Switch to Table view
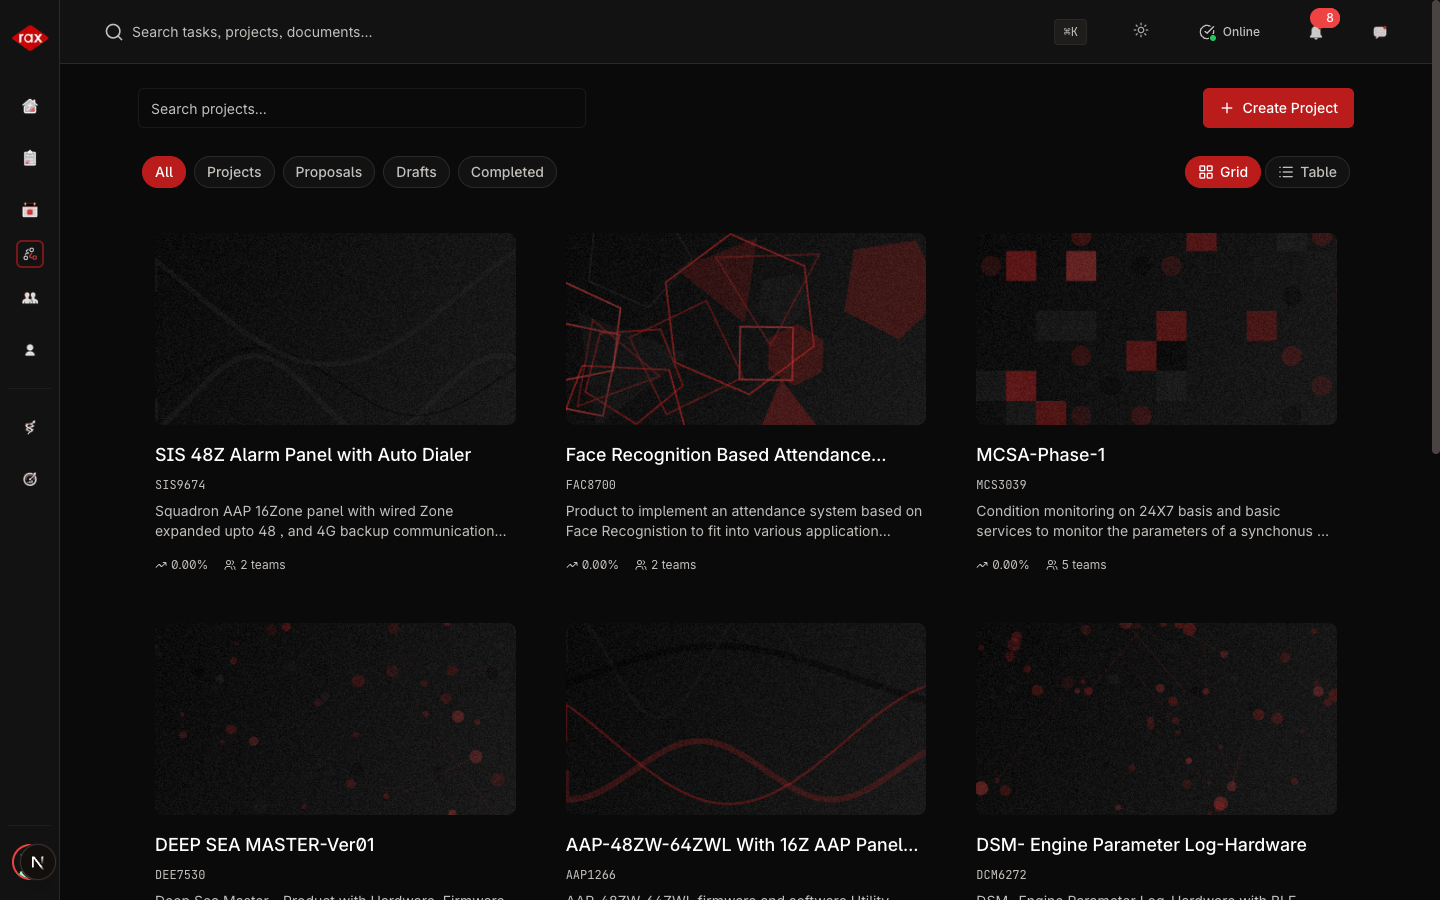 [1307, 172]
